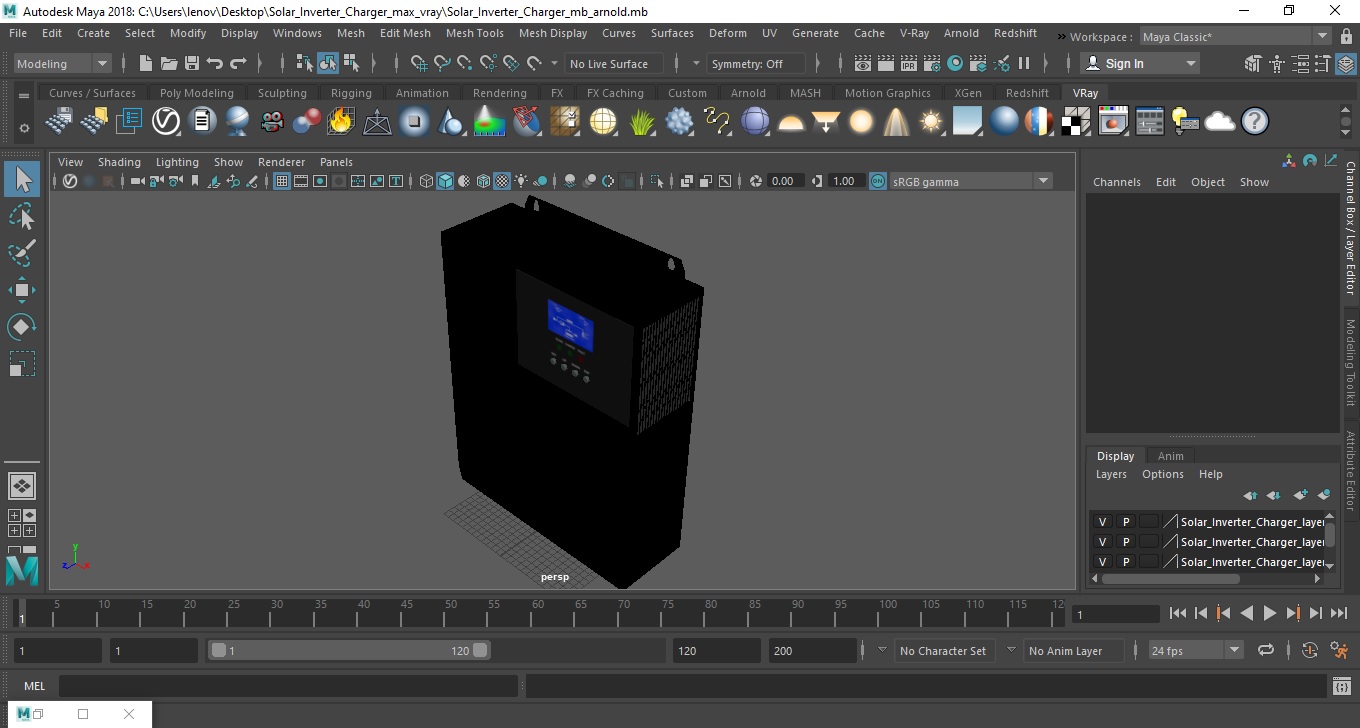
Task: Toggle viewport grid display icon
Action: (282, 181)
